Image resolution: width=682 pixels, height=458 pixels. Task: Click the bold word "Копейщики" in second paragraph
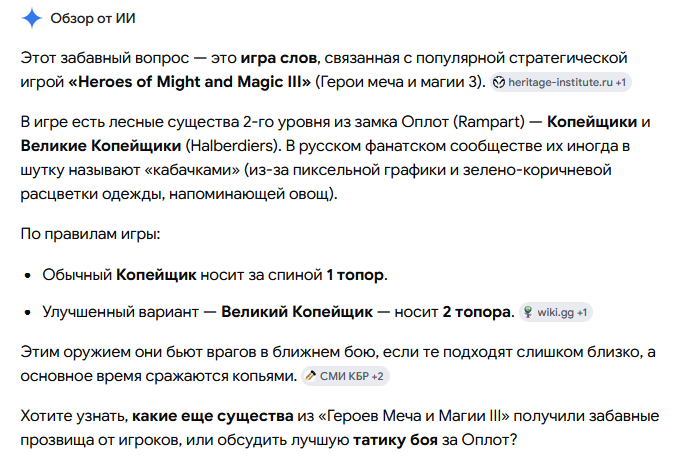[x=592, y=122]
